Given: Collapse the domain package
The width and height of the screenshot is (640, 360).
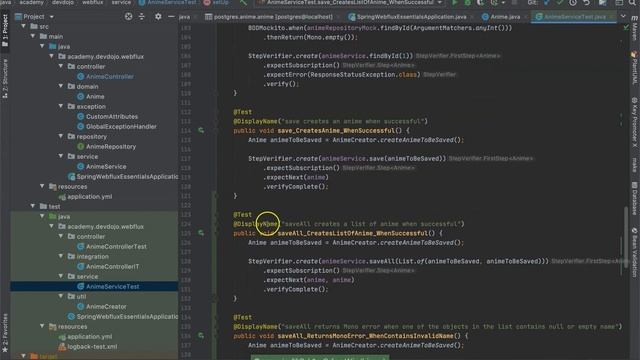Looking at the screenshot, I should coord(61,86).
